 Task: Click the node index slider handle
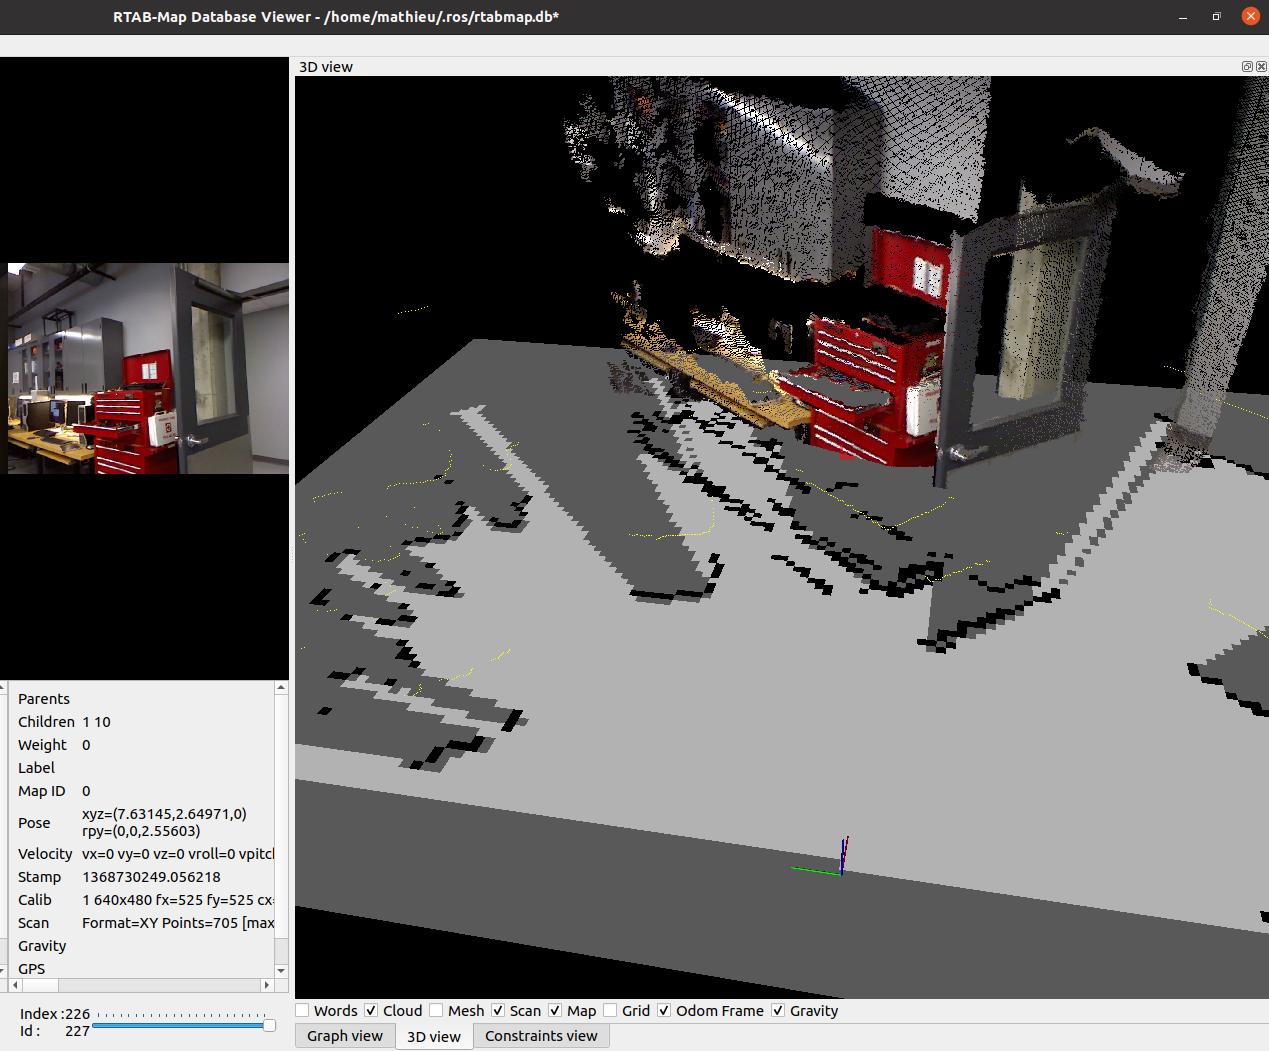point(269,1025)
